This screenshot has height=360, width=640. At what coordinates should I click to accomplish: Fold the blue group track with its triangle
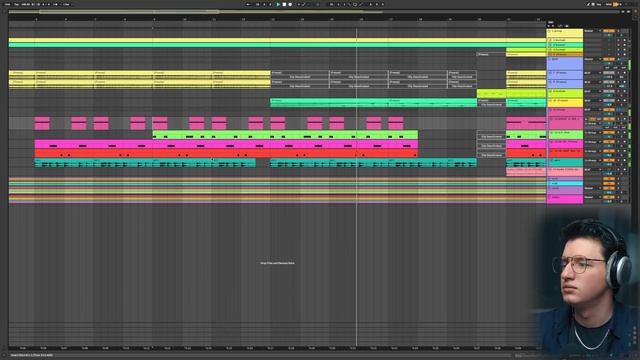click(549, 60)
